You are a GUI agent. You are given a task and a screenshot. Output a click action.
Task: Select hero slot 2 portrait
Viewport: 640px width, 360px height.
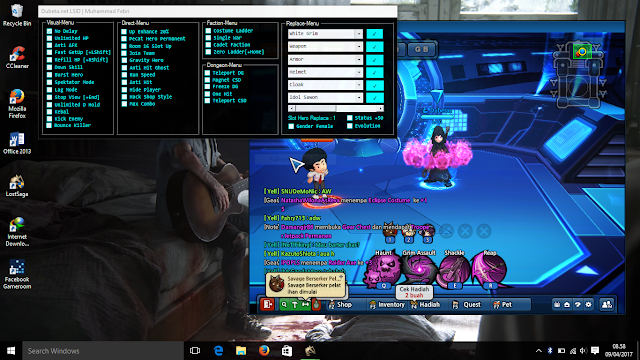pos(409,234)
